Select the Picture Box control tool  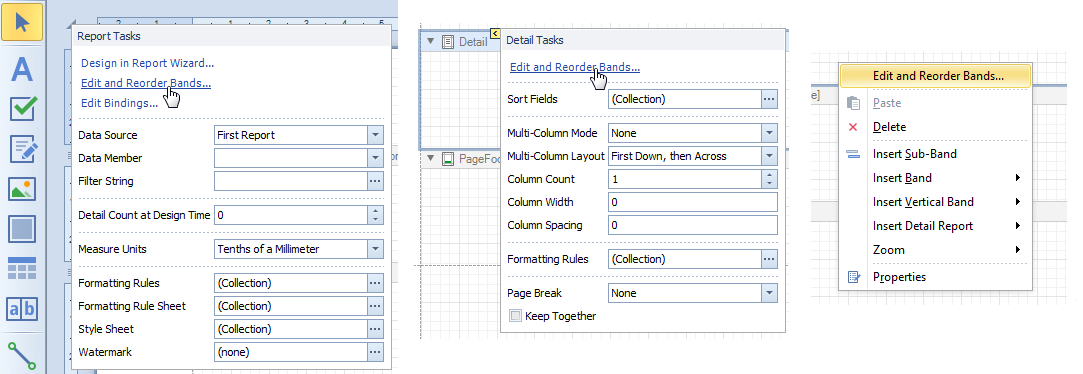22,189
